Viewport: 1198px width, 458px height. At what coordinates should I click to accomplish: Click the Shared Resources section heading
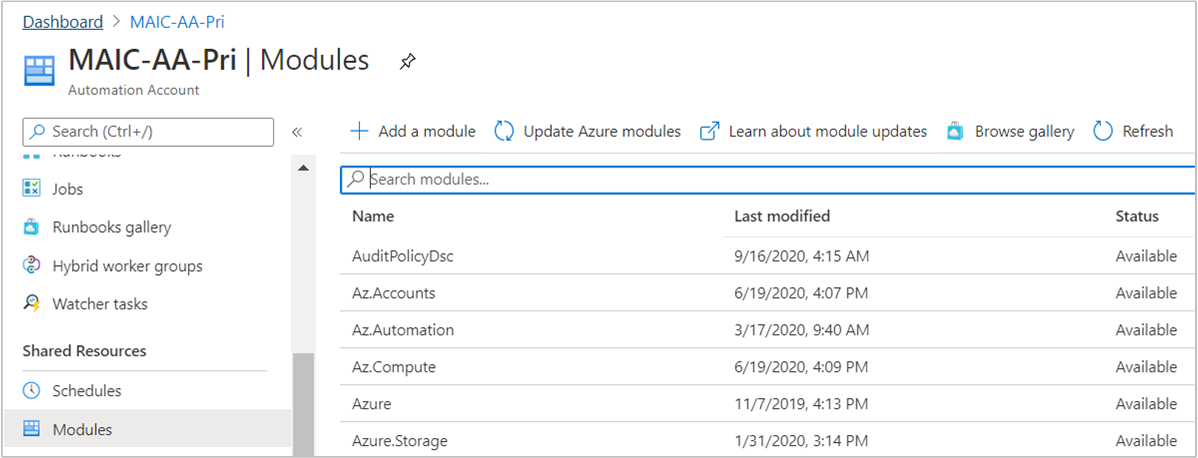pos(84,351)
